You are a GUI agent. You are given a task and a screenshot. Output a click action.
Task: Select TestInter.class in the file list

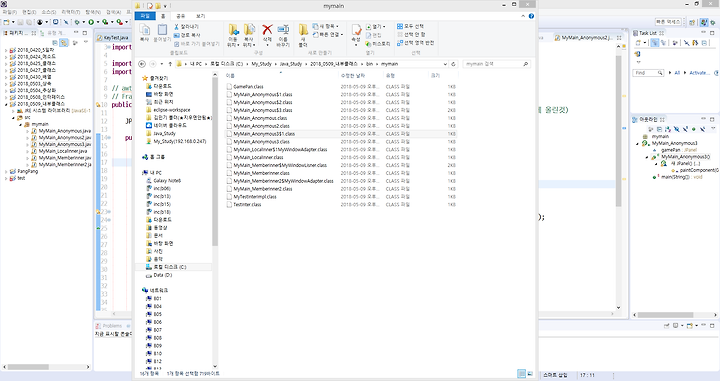pyautogui.click(x=247, y=205)
